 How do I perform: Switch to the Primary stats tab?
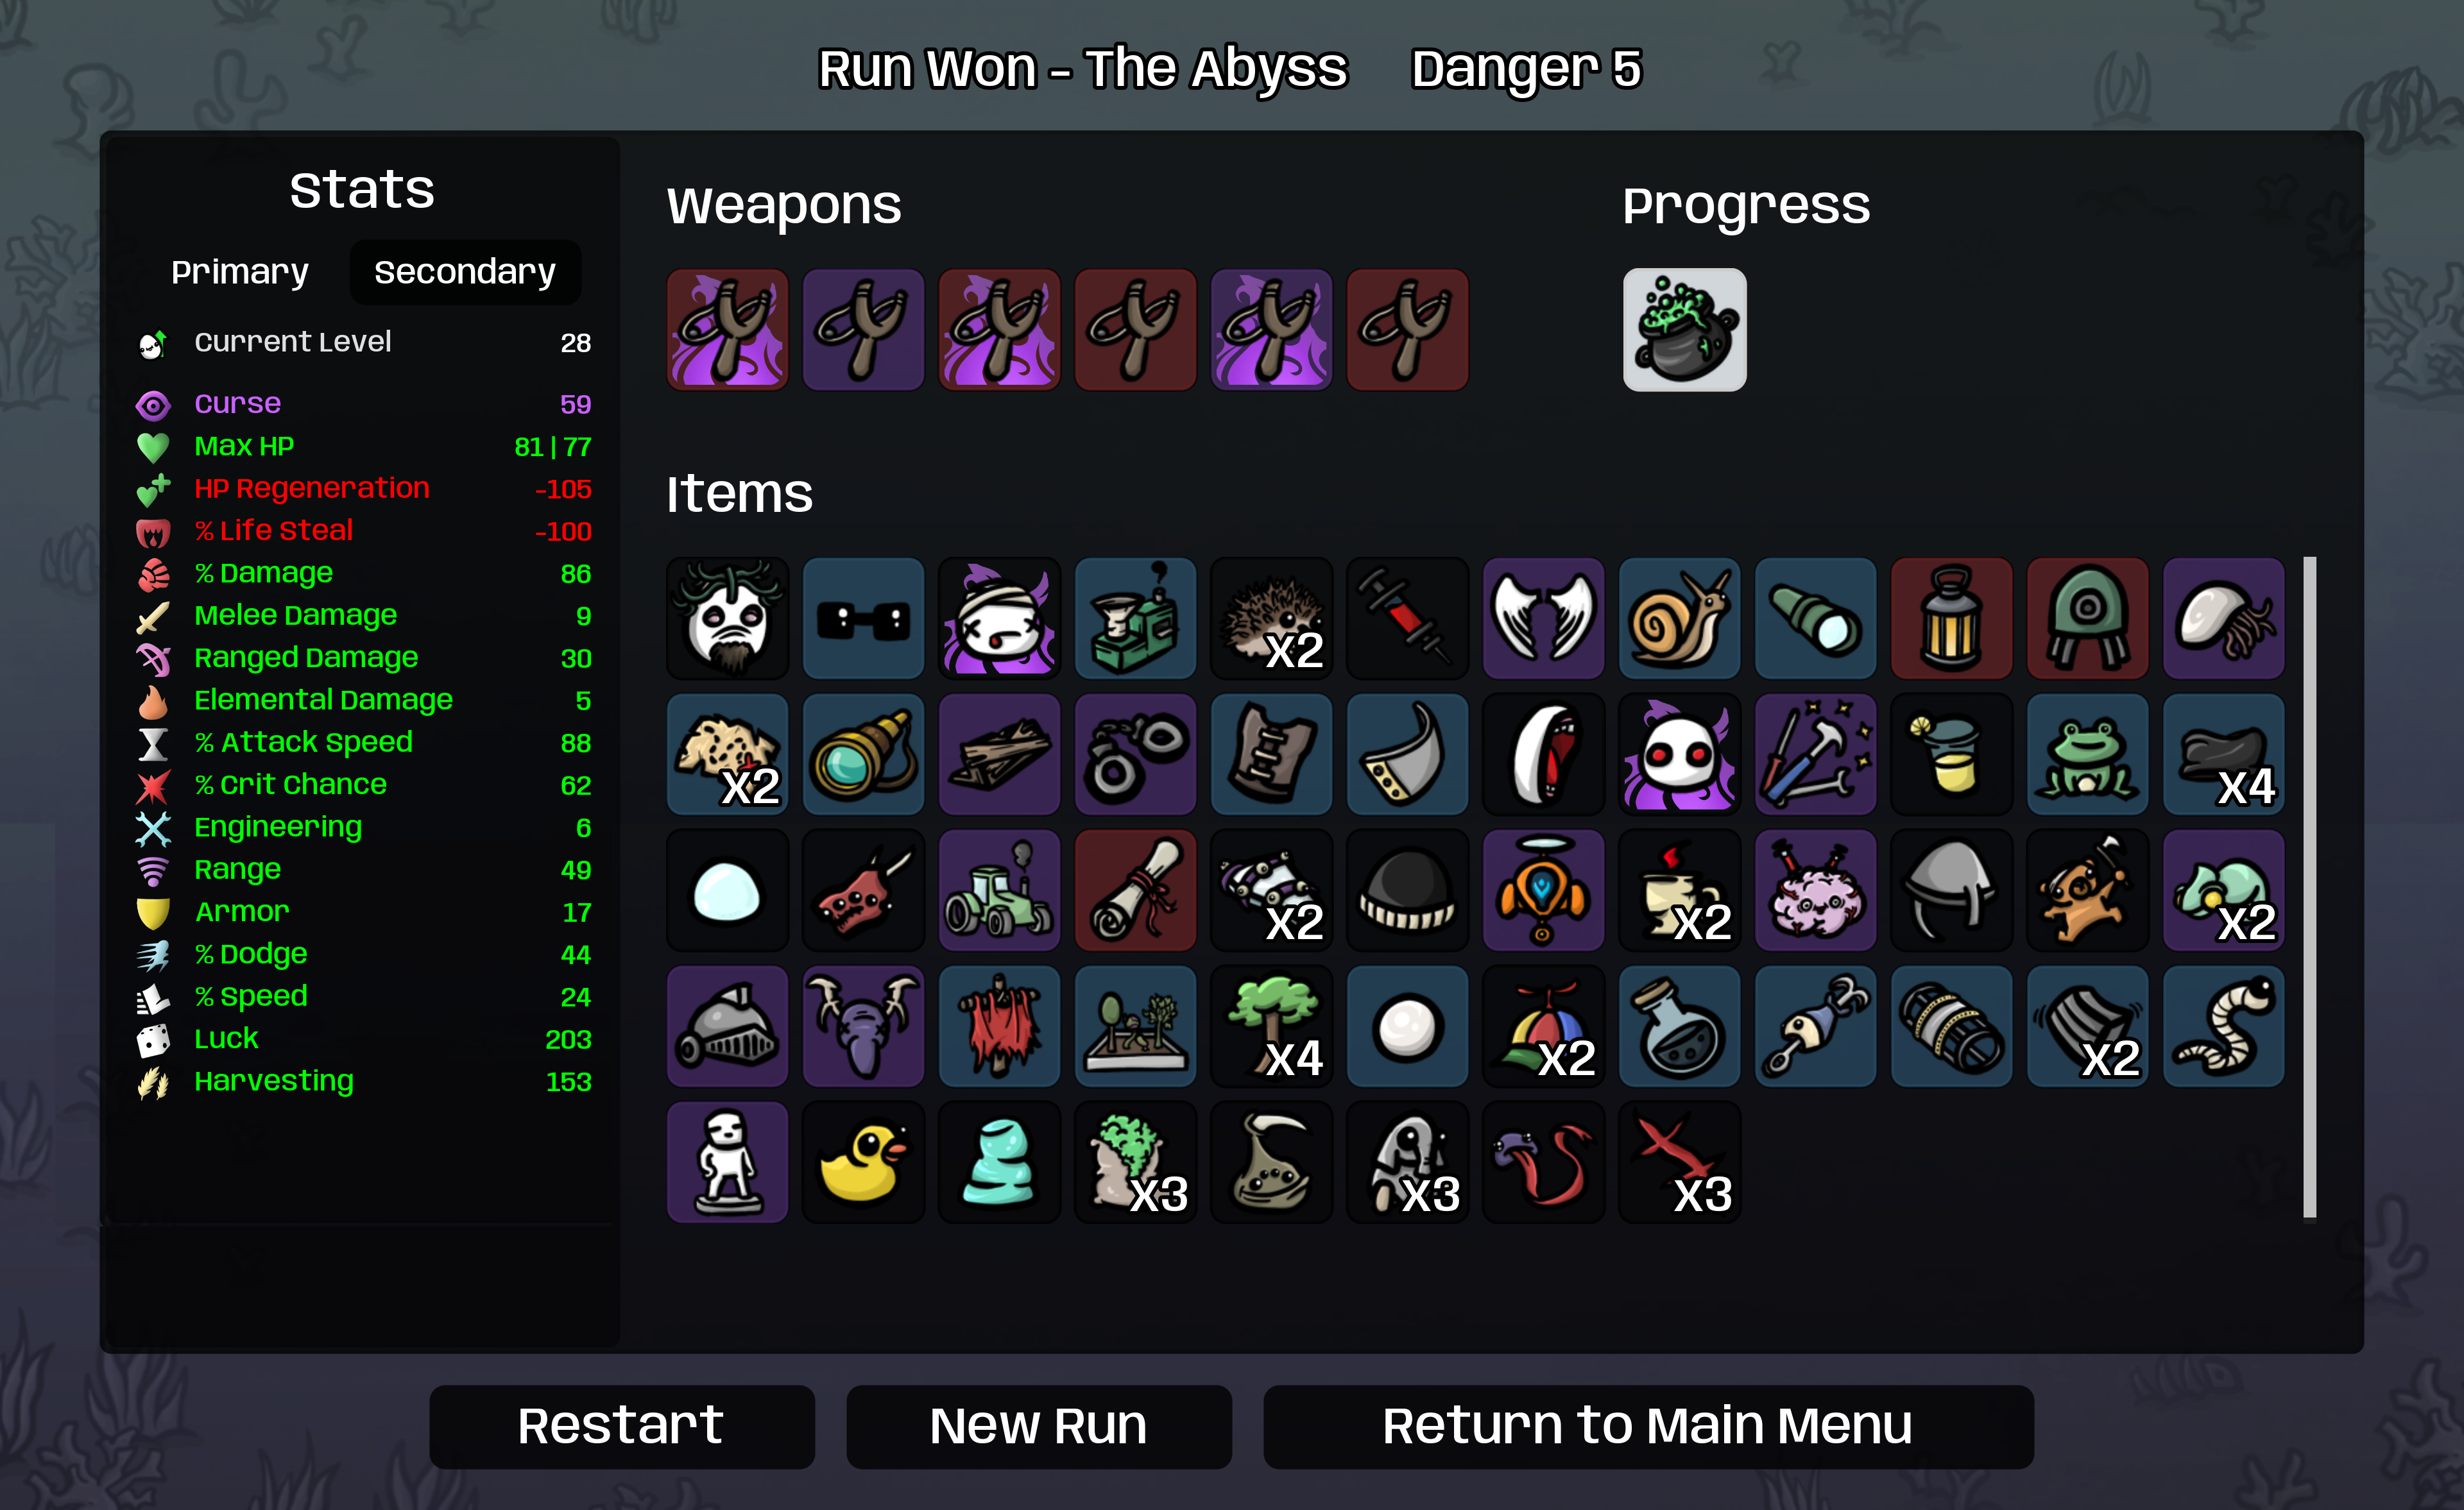240,272
